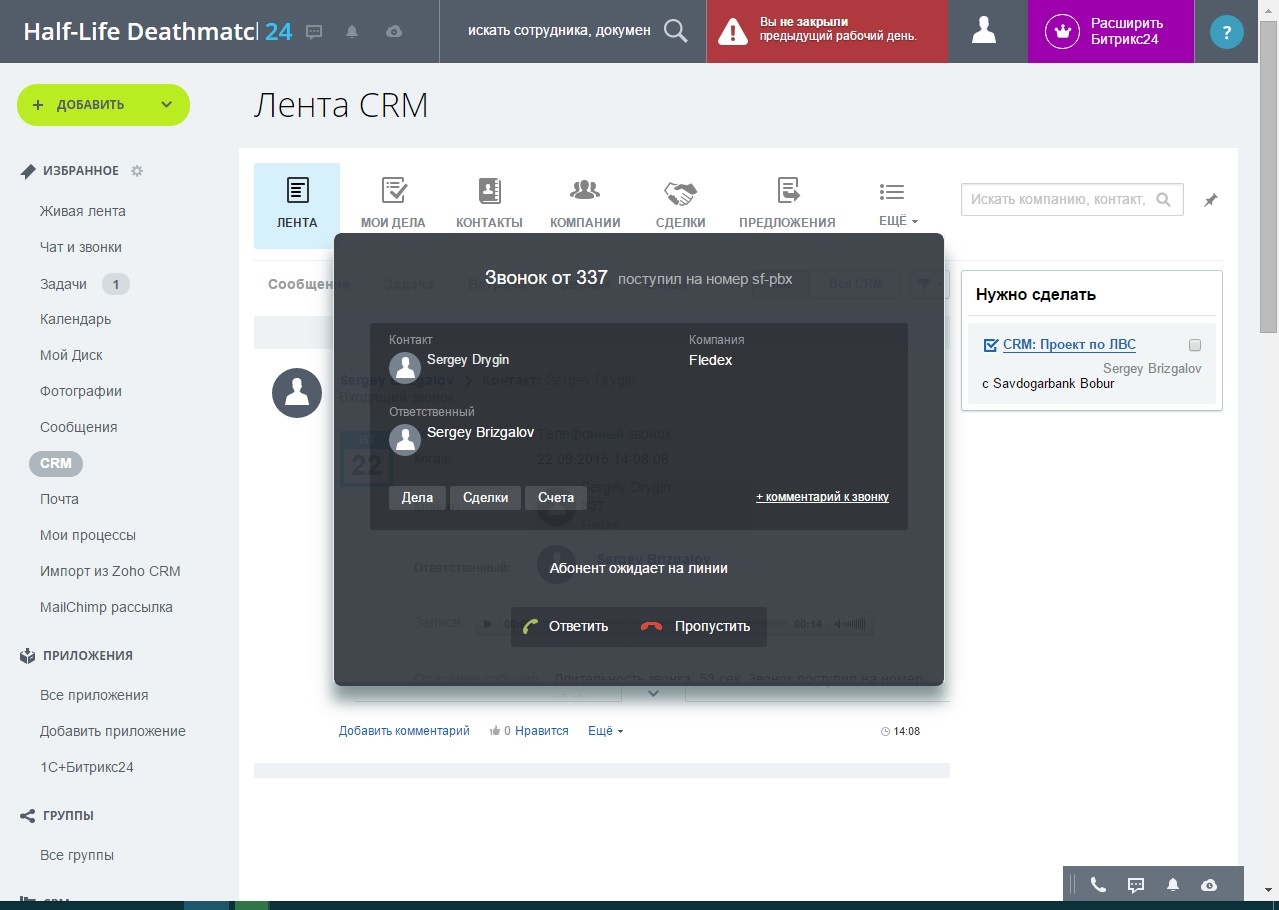This screenshot has height=910, width=1279.
Task: Expand the Ещё menu under the post
Action: [605, 731]
